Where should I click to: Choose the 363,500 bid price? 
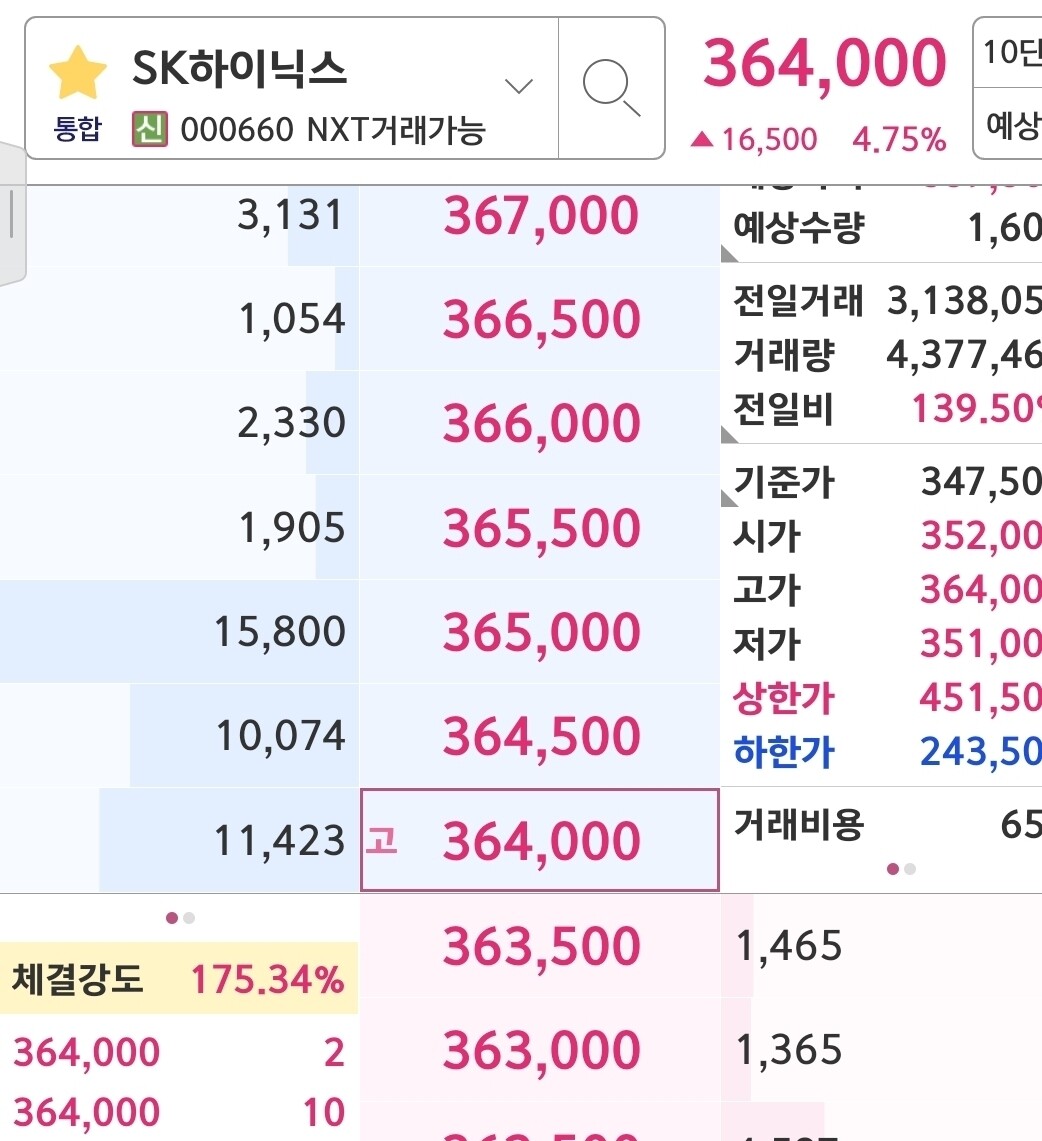coord(540,946)
